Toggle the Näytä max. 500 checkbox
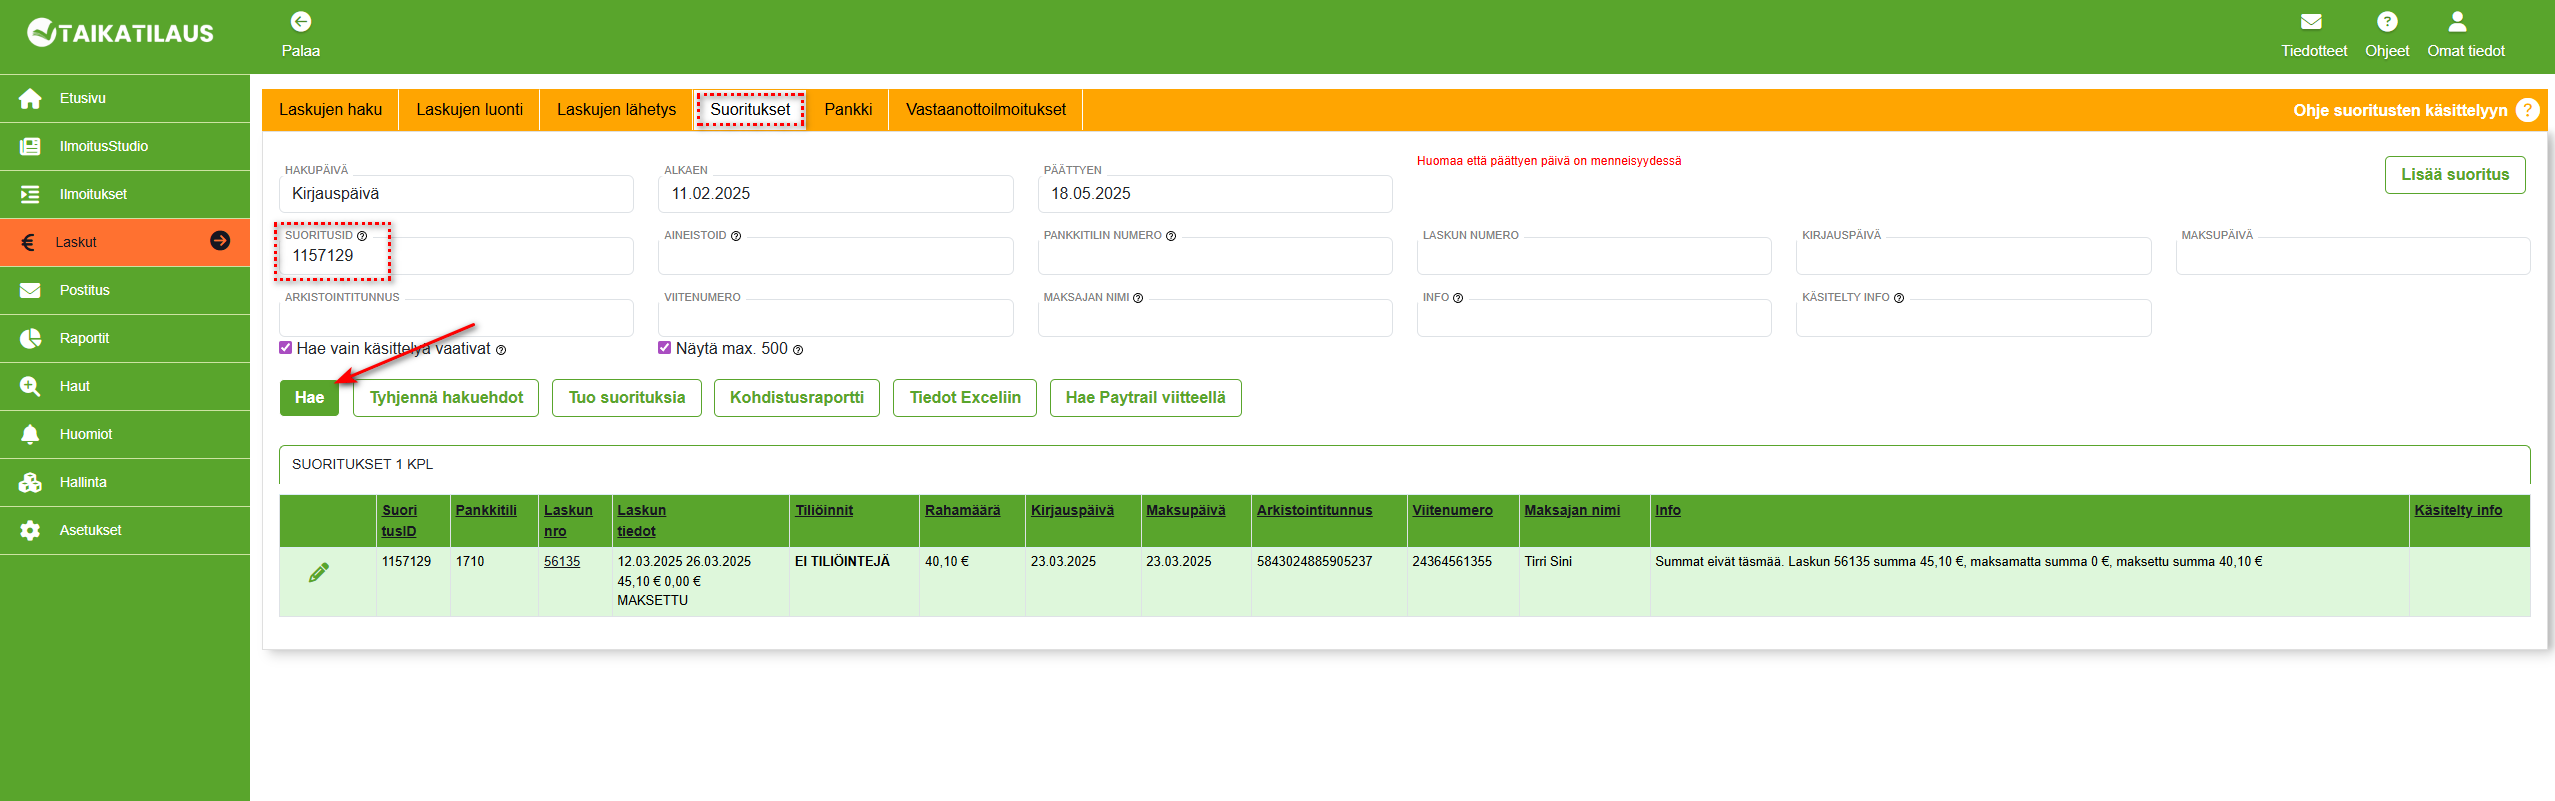Image resolution: width=2555 pixels, height=801 pixels. pyautogui.click(x=665, y=348)
